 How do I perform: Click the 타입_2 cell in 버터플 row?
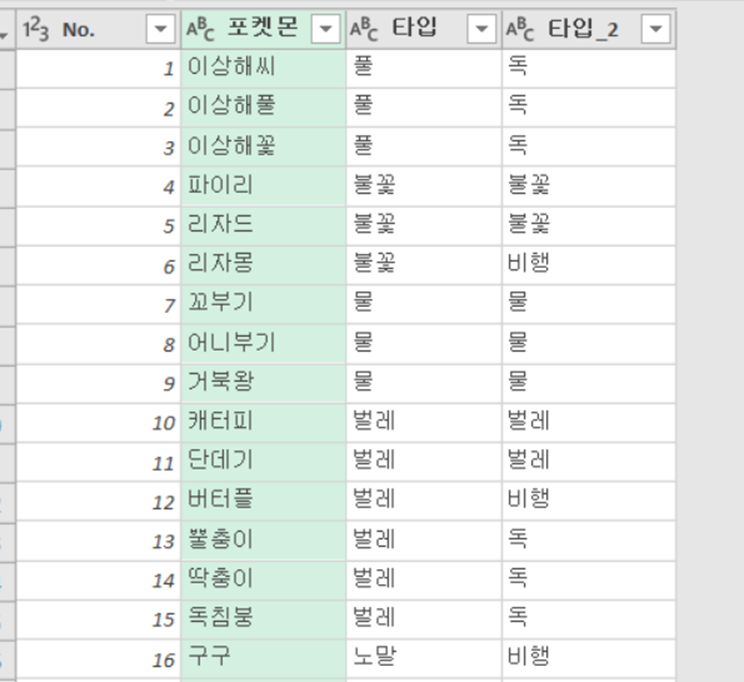589,501
